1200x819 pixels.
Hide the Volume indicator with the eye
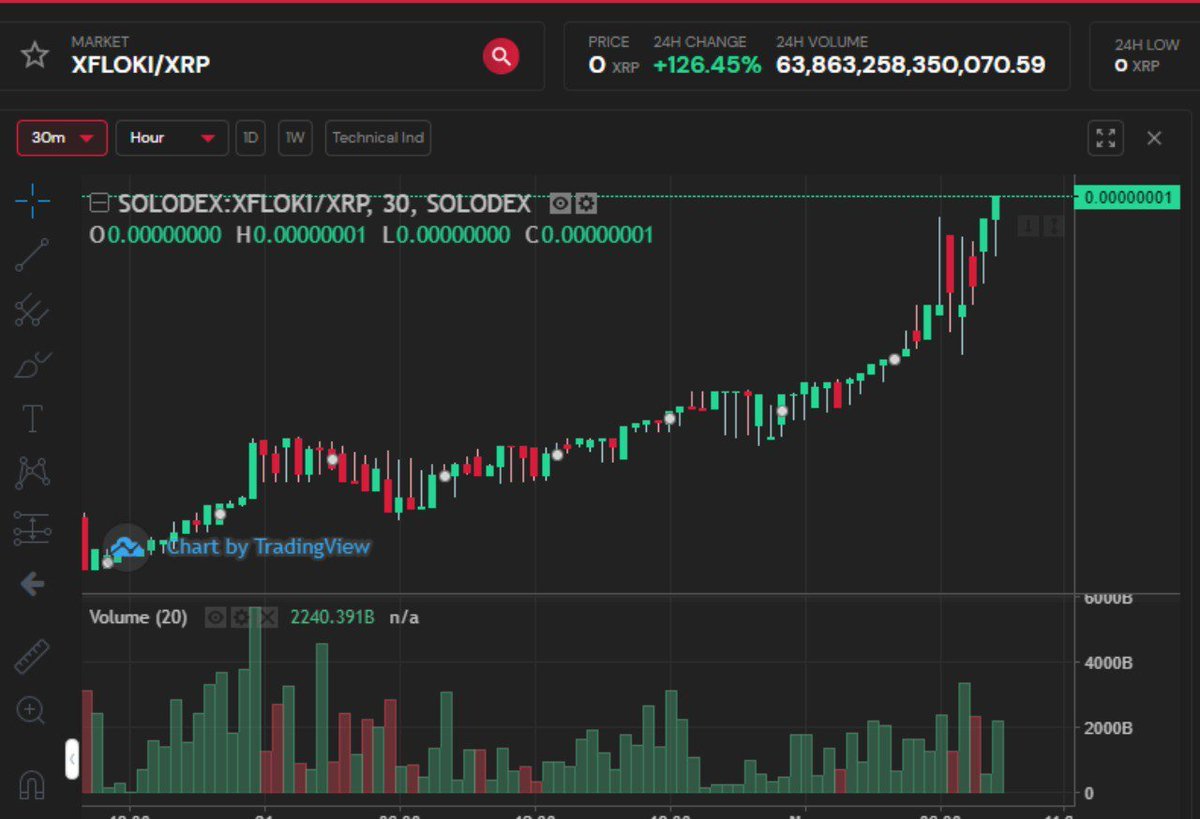215,617
